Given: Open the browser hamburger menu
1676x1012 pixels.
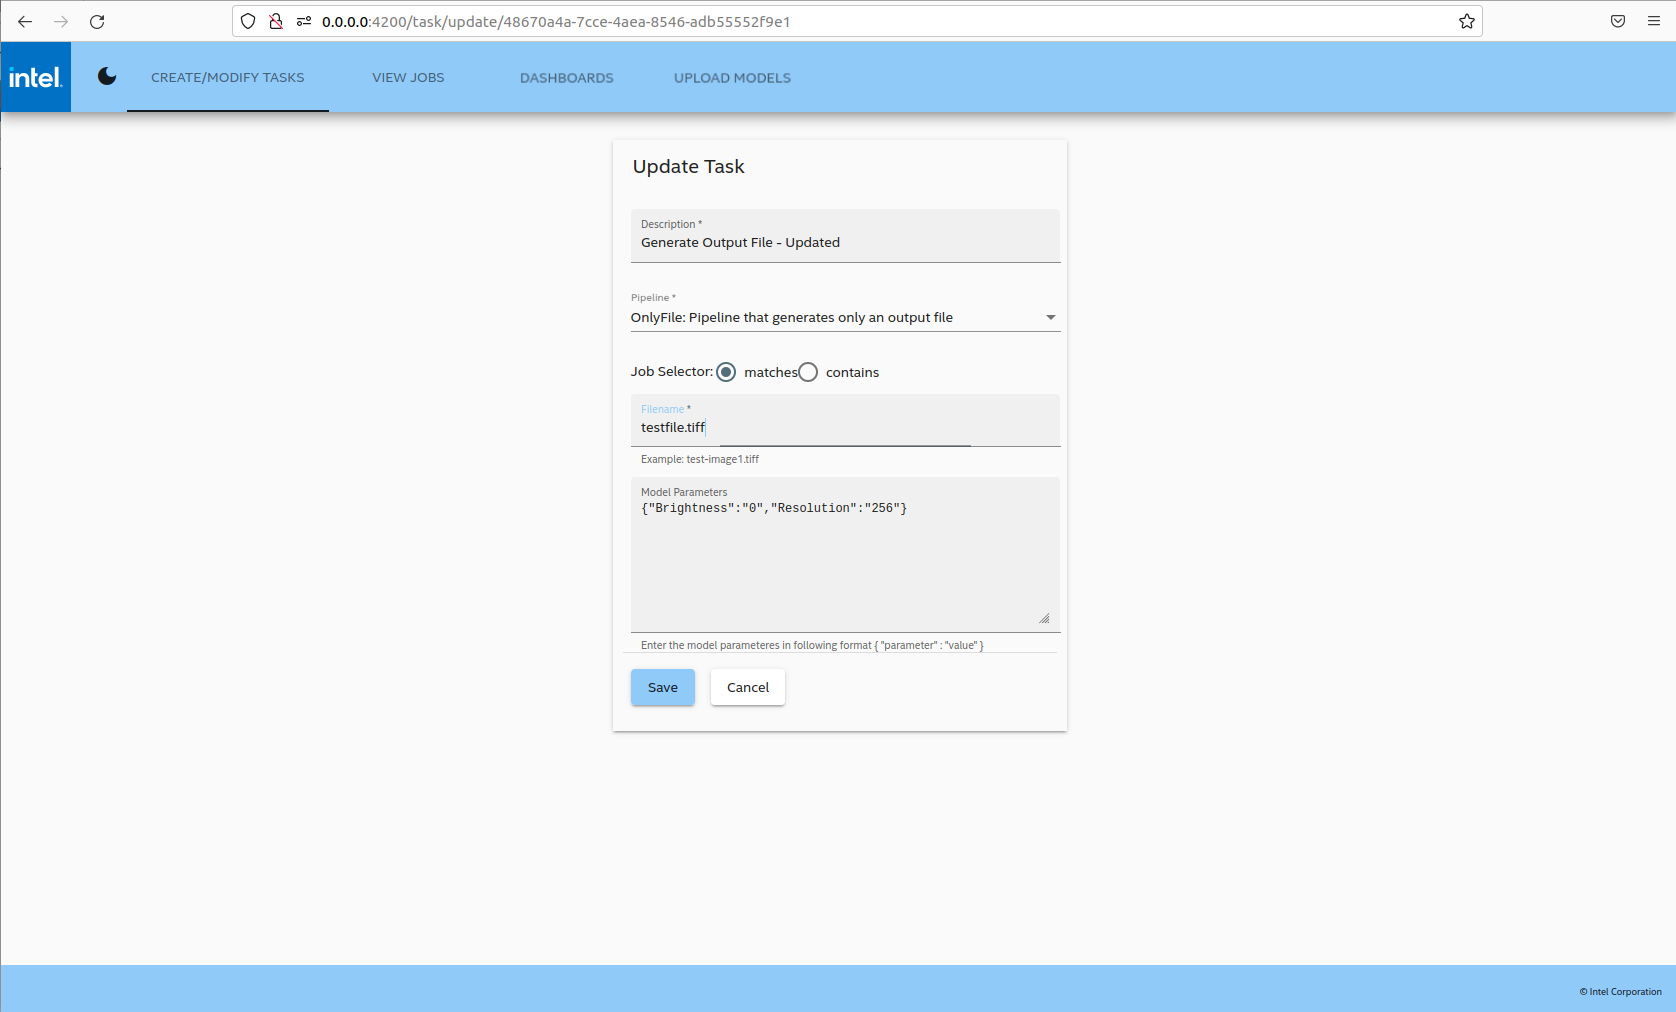Looking at the screenshot, I should tap(1654, 21).
